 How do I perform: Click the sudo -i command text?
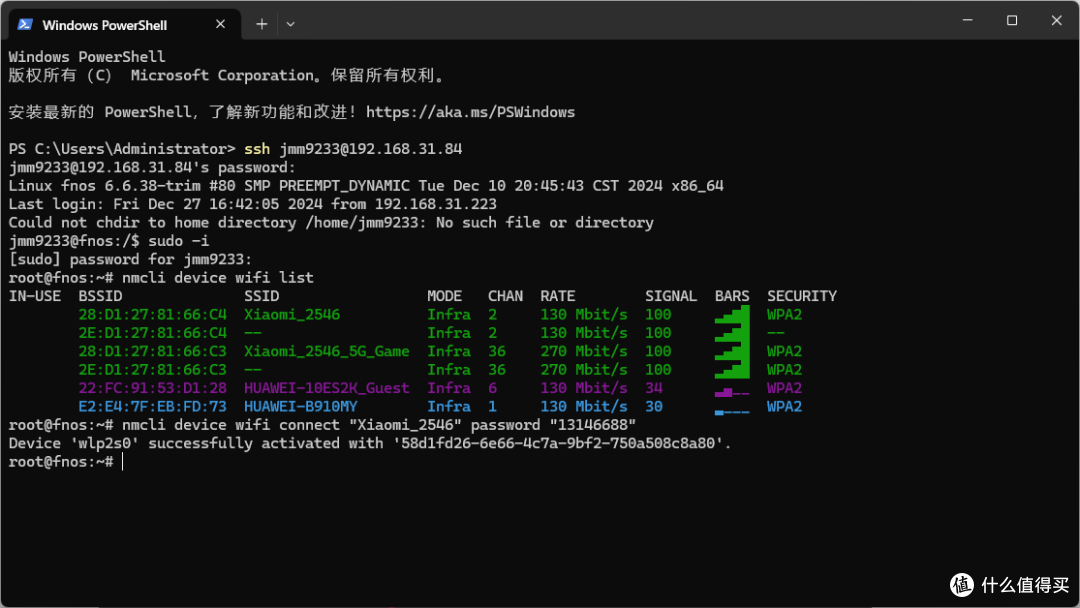tap(178, 241)
